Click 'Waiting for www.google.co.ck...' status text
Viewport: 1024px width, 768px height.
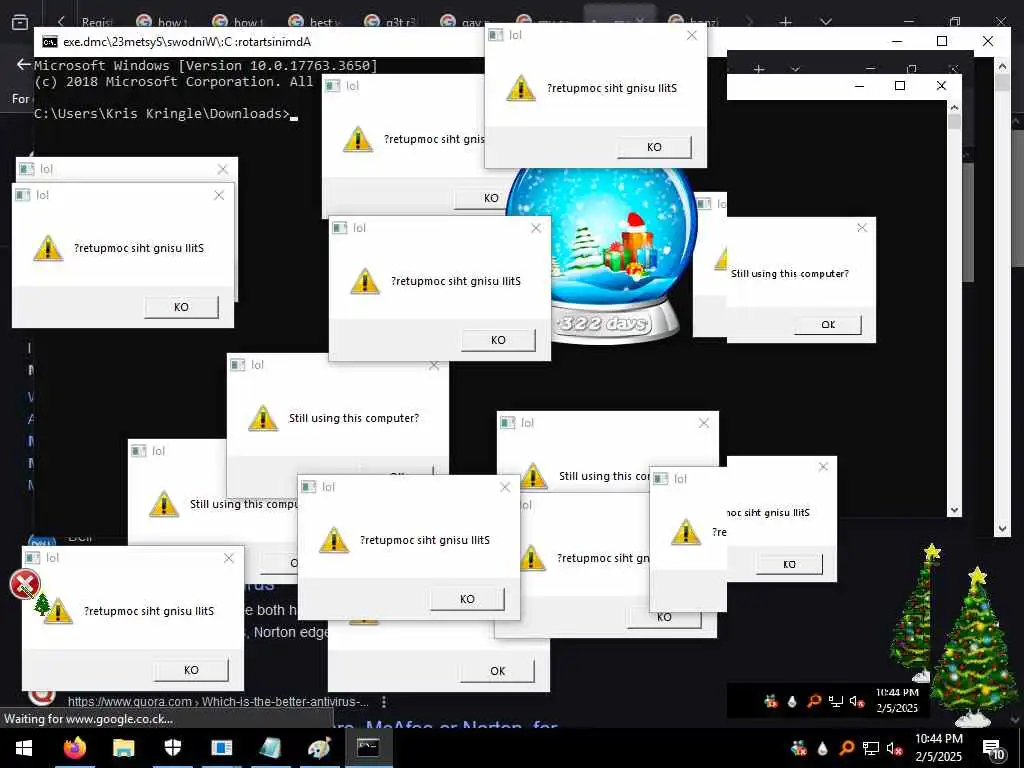[88, 719]
